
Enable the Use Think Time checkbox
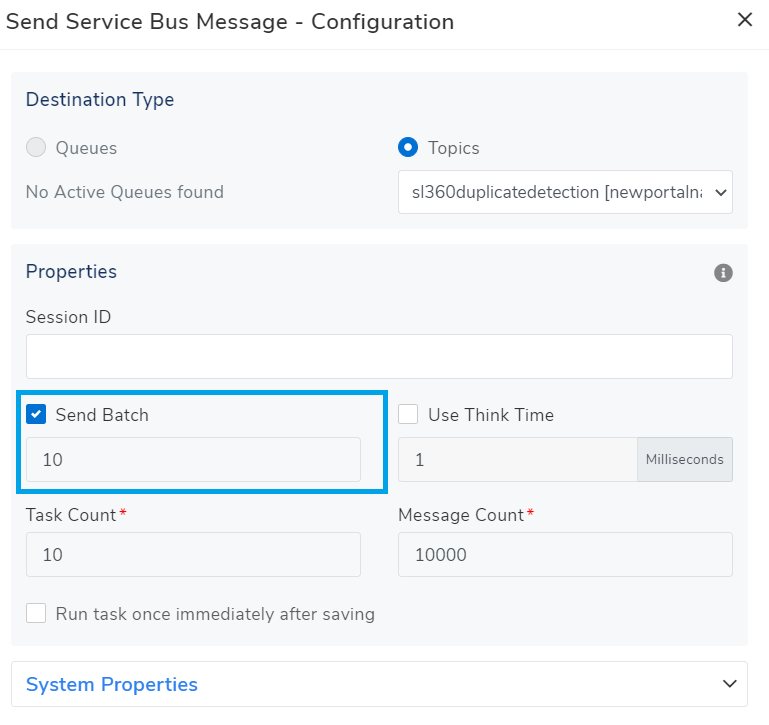point(408,414)
